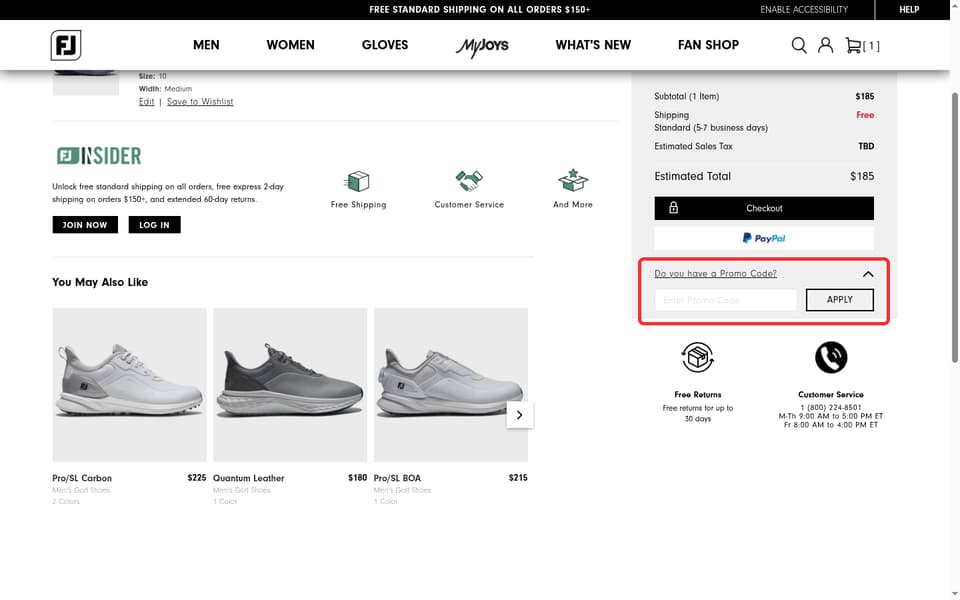Open the Pro/SL Carbon shoe image
The height and width of the screenshot is (600, 960).
[x=129, y=384]
